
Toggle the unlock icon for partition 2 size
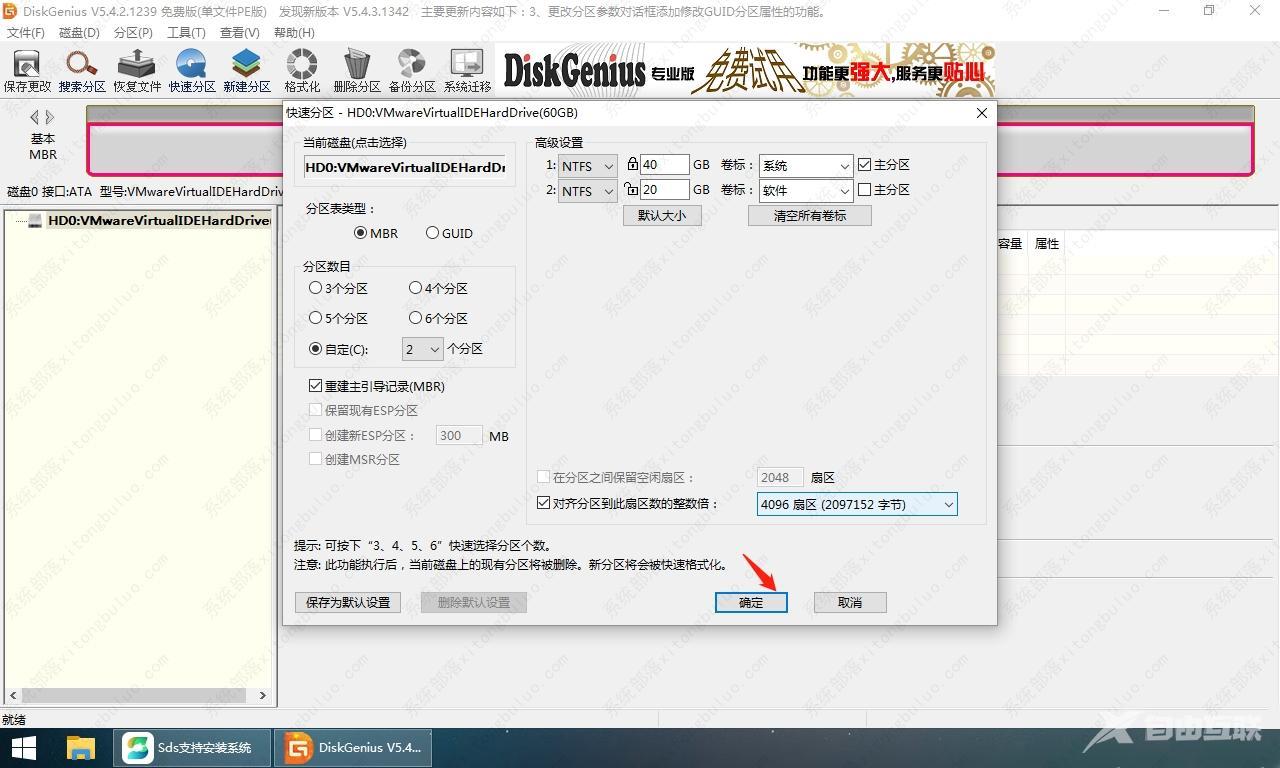point(632,189)
